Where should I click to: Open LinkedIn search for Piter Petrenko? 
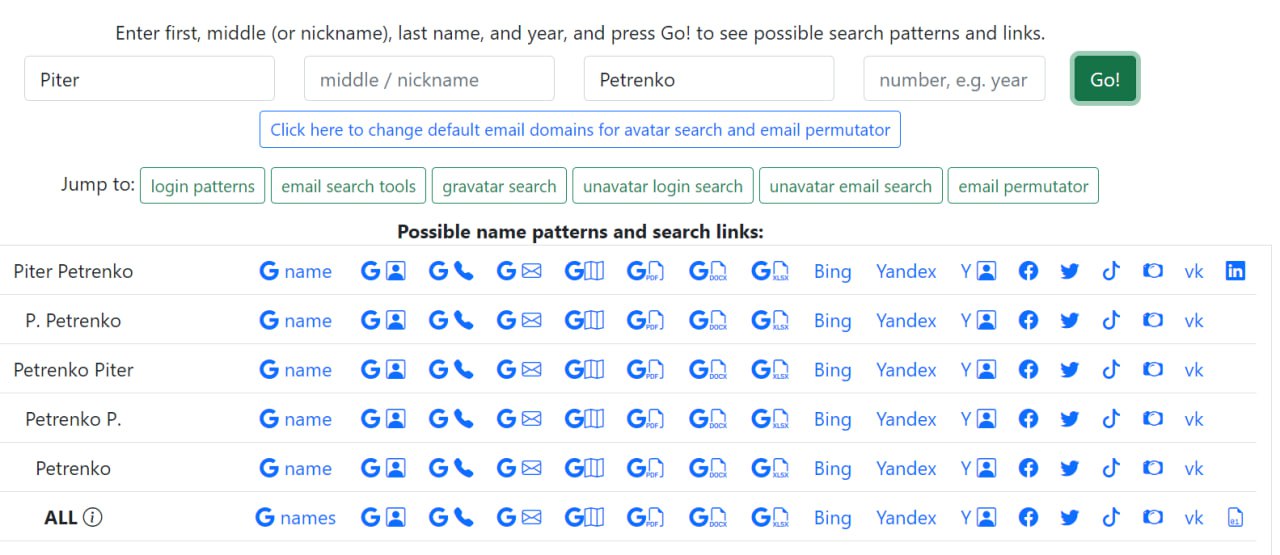(x=1235, y=271)
